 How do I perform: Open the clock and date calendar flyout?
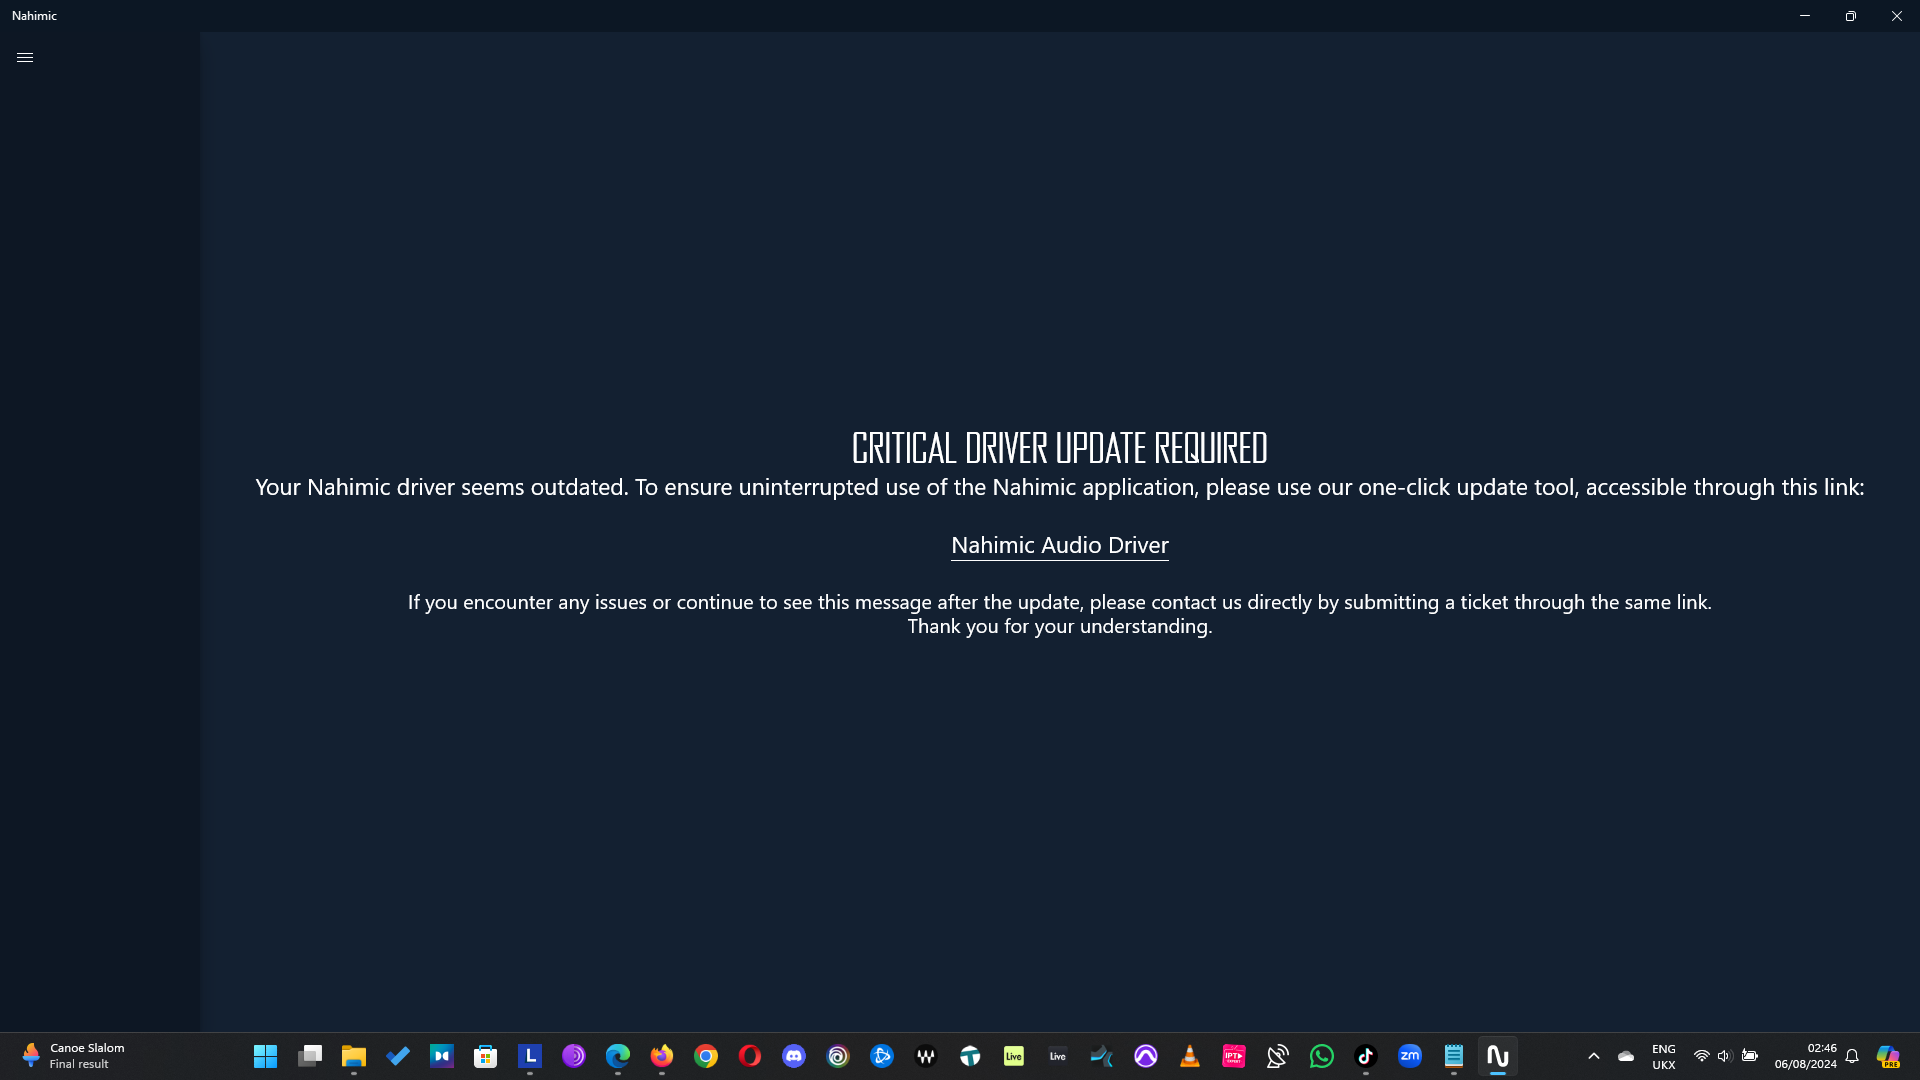[1805, 1056]
